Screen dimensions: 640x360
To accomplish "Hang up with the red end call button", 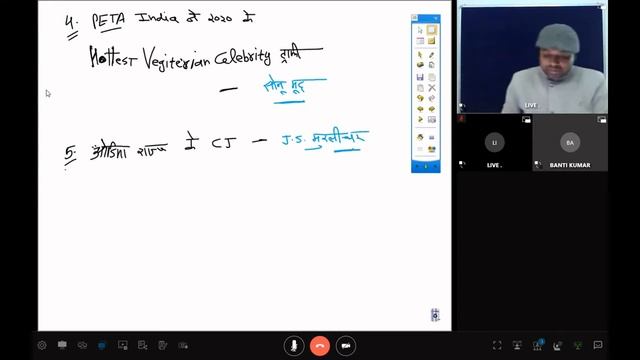I will (x=320, y=346).
